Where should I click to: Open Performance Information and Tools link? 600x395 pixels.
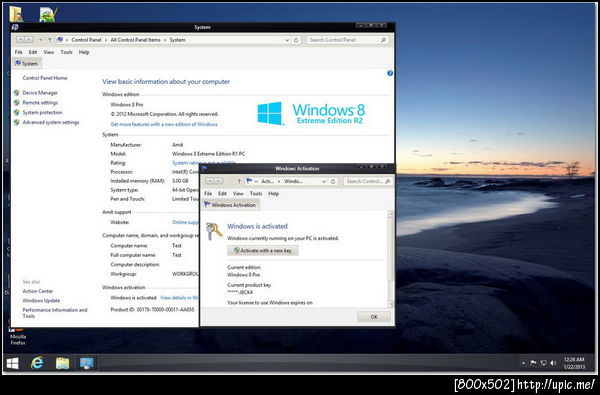tap(55, 313)
